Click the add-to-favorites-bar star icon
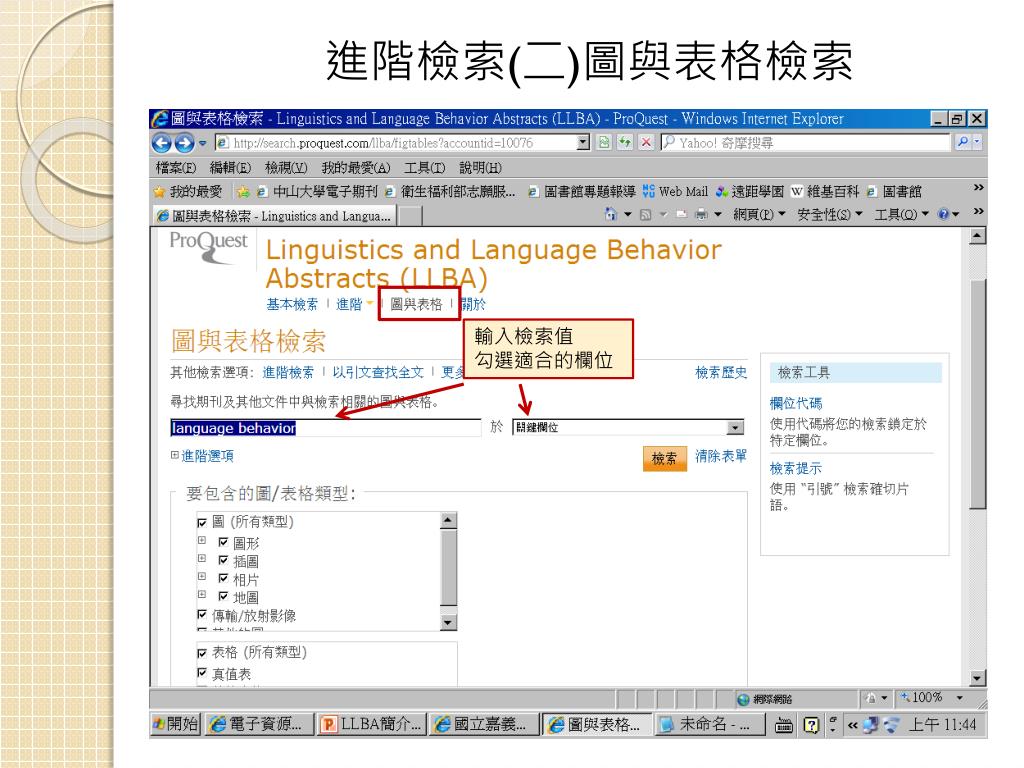This screenshot has height=768, width=1024. click(x=243, y=192)
